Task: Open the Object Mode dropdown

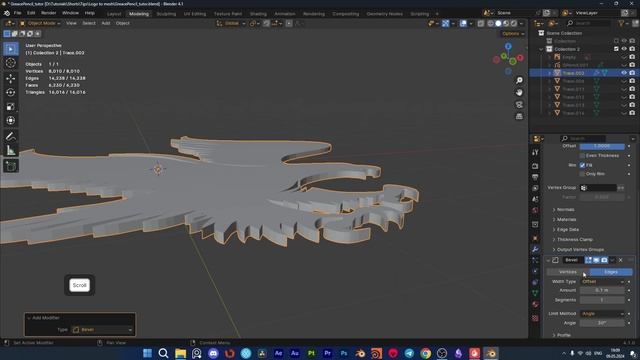Action: pyautogui.click(x=40, y=23)
